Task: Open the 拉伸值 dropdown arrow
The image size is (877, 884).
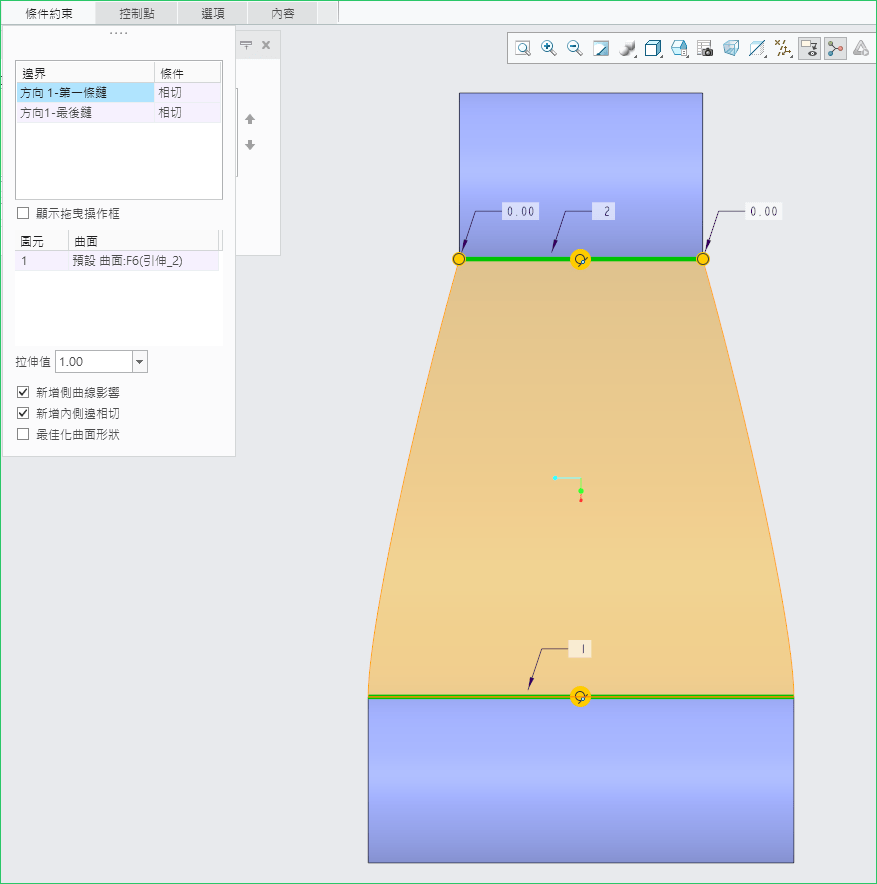Action: [139, 362]
